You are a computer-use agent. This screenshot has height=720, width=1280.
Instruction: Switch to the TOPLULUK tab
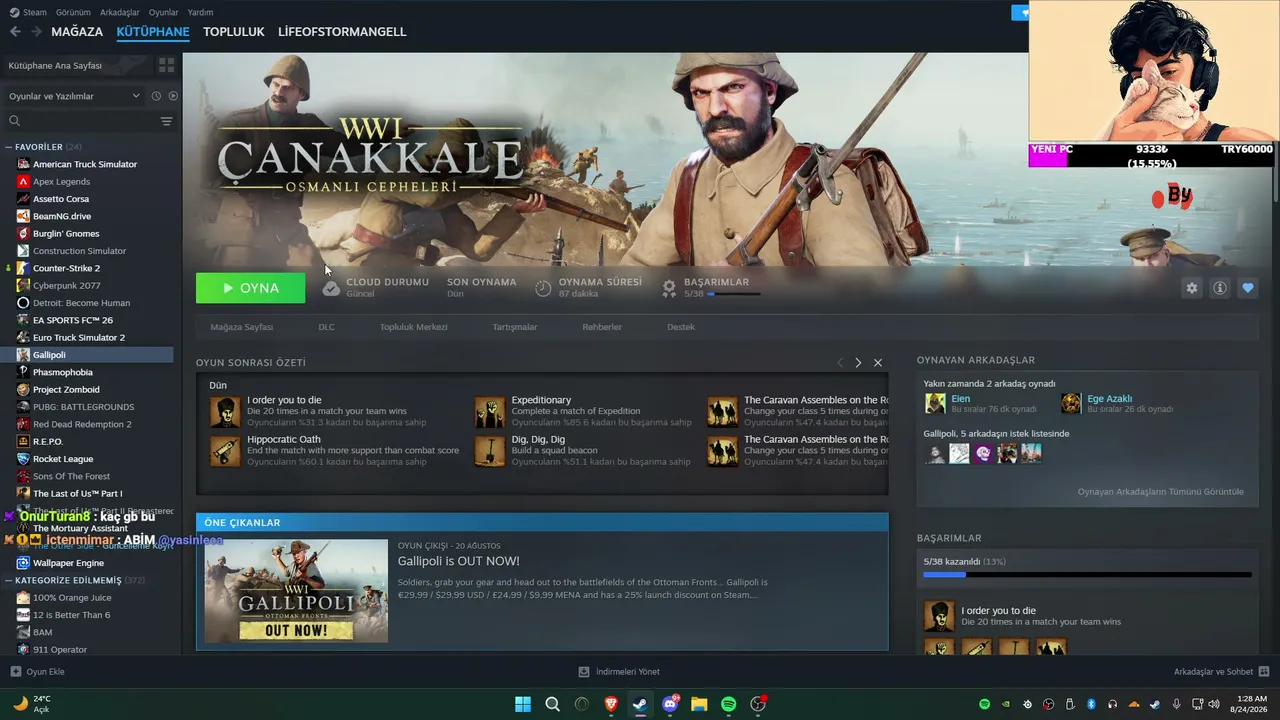pos(234,32)
